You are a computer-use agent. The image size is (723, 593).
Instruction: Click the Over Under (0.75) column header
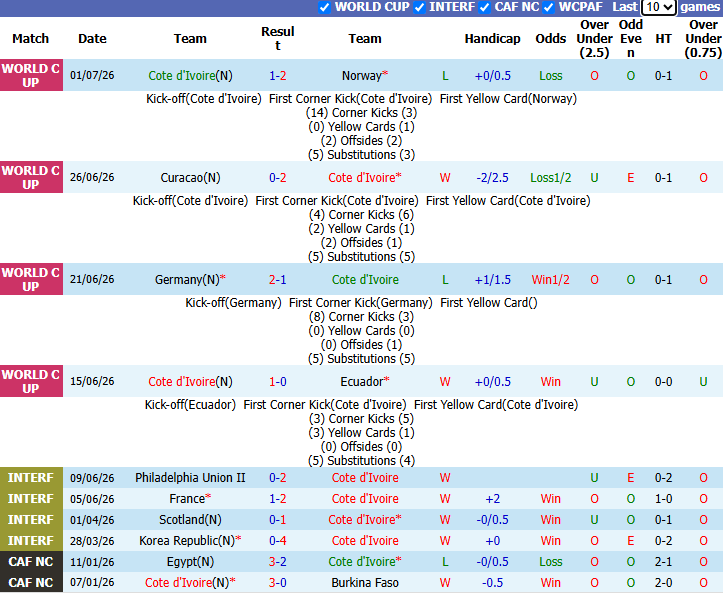click(703, 39)
